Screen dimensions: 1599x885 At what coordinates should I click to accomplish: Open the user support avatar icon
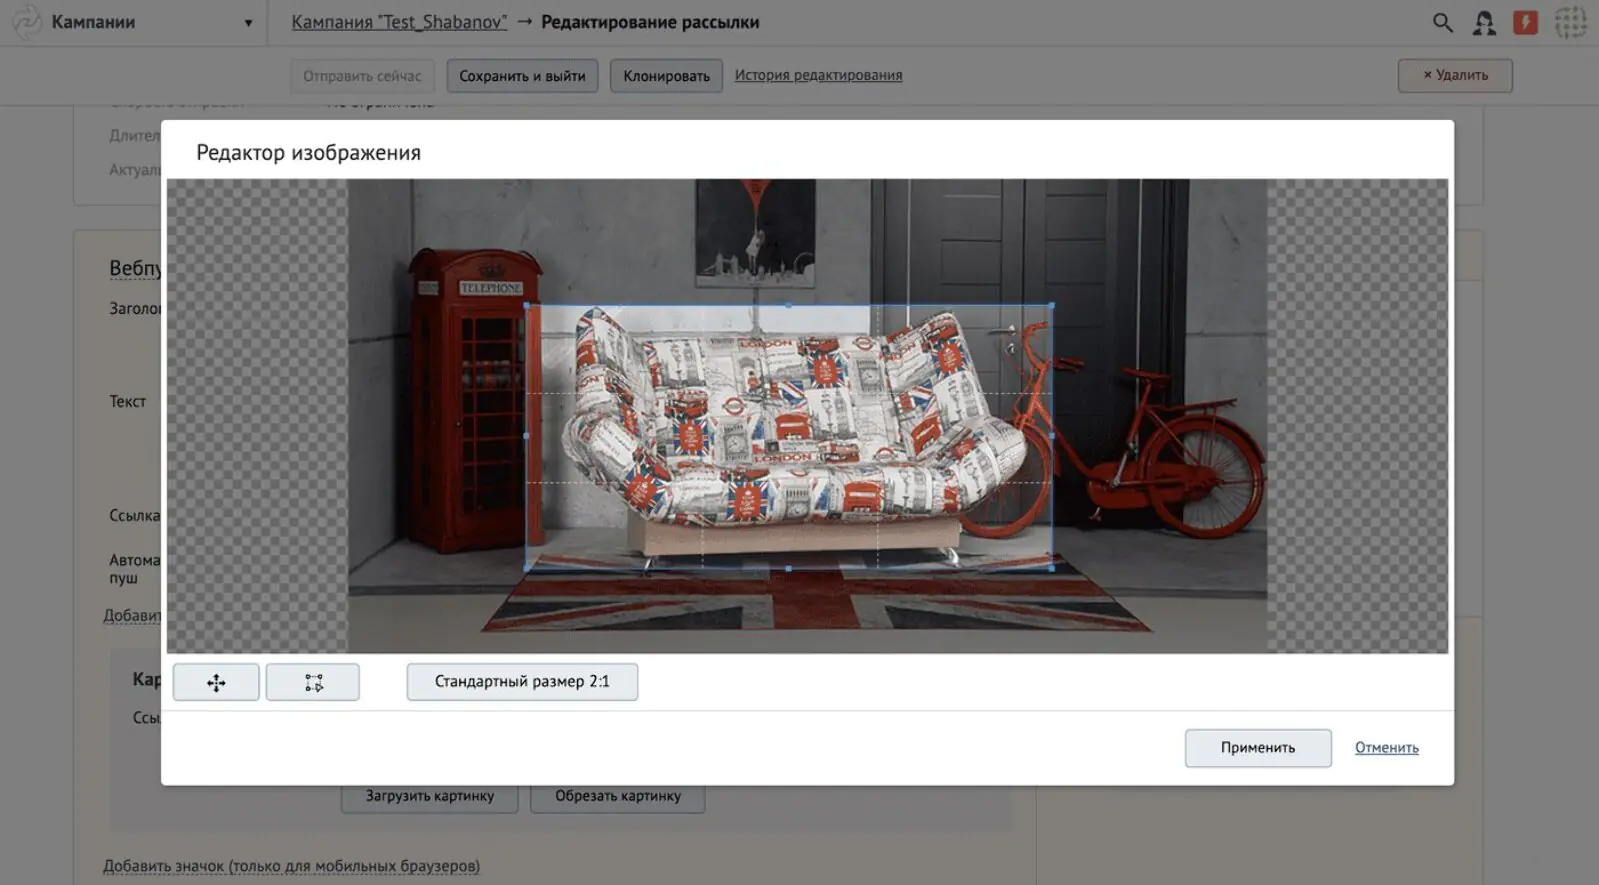coord(1484,22)
